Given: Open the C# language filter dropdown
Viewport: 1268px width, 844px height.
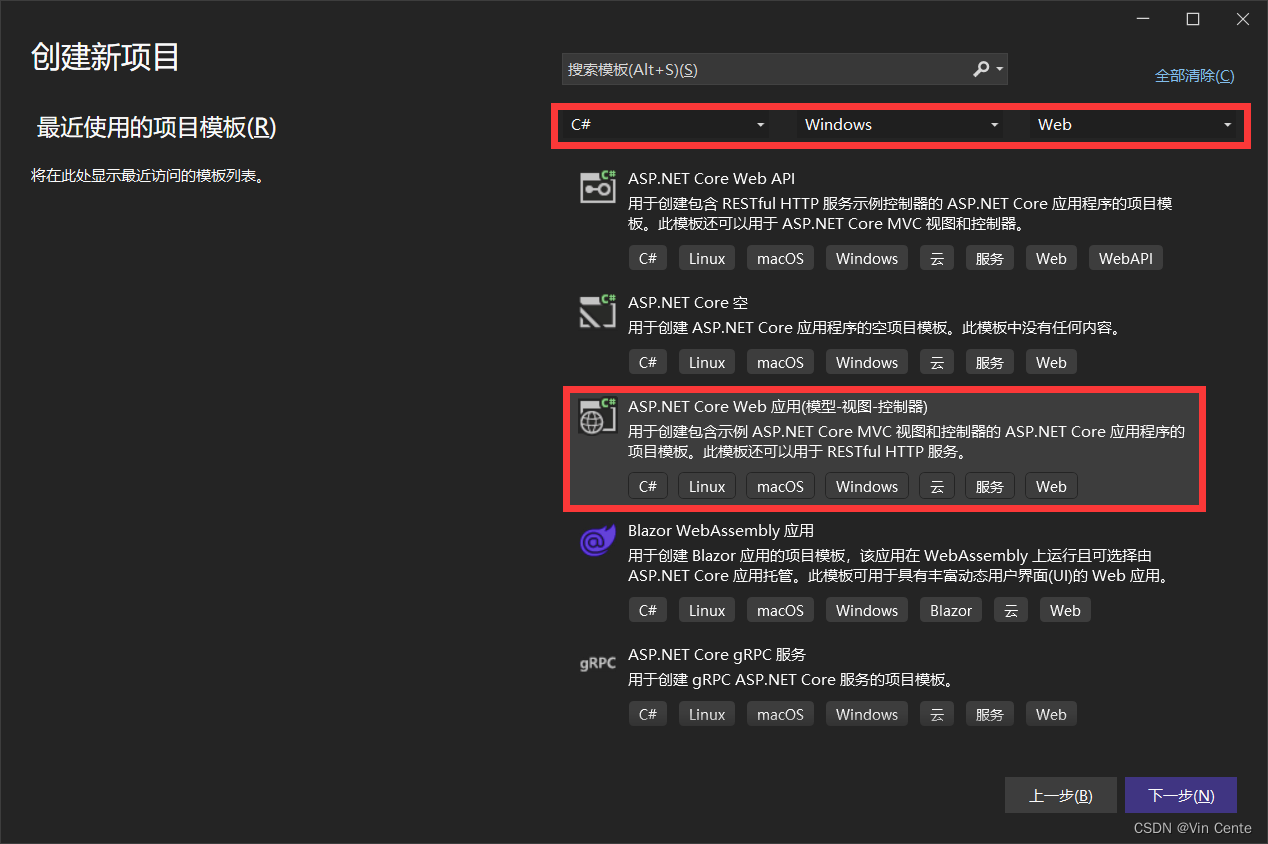Looking at the screenshot, I should pos(667,125).
